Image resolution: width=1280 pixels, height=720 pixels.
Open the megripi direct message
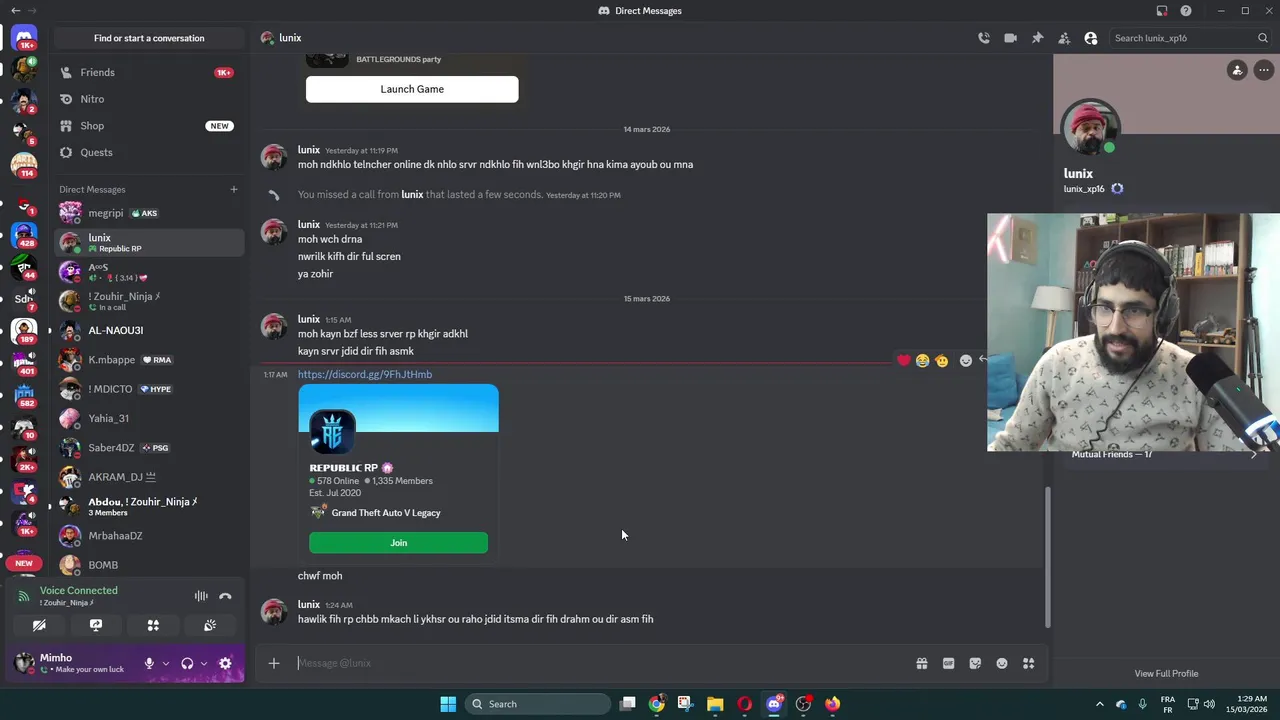click(149, 213)
